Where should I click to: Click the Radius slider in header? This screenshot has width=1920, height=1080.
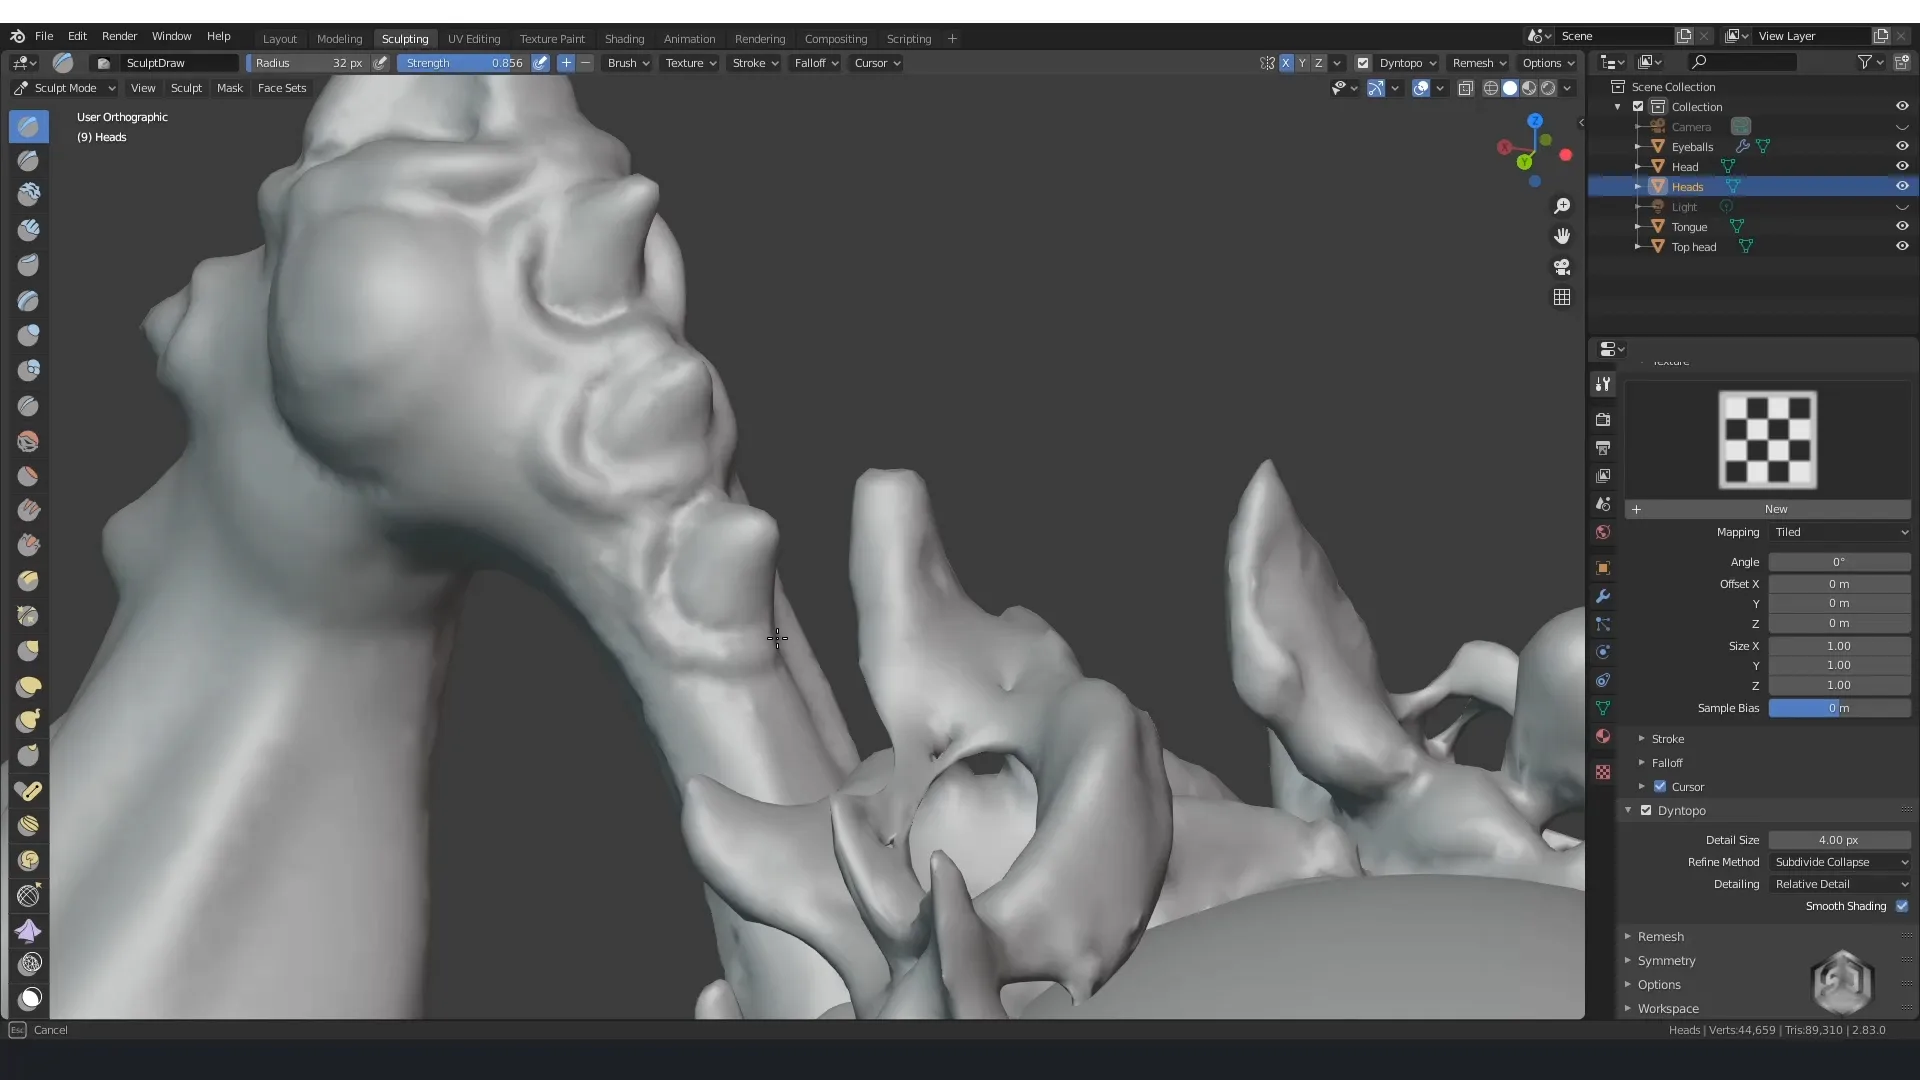(308, 63)
